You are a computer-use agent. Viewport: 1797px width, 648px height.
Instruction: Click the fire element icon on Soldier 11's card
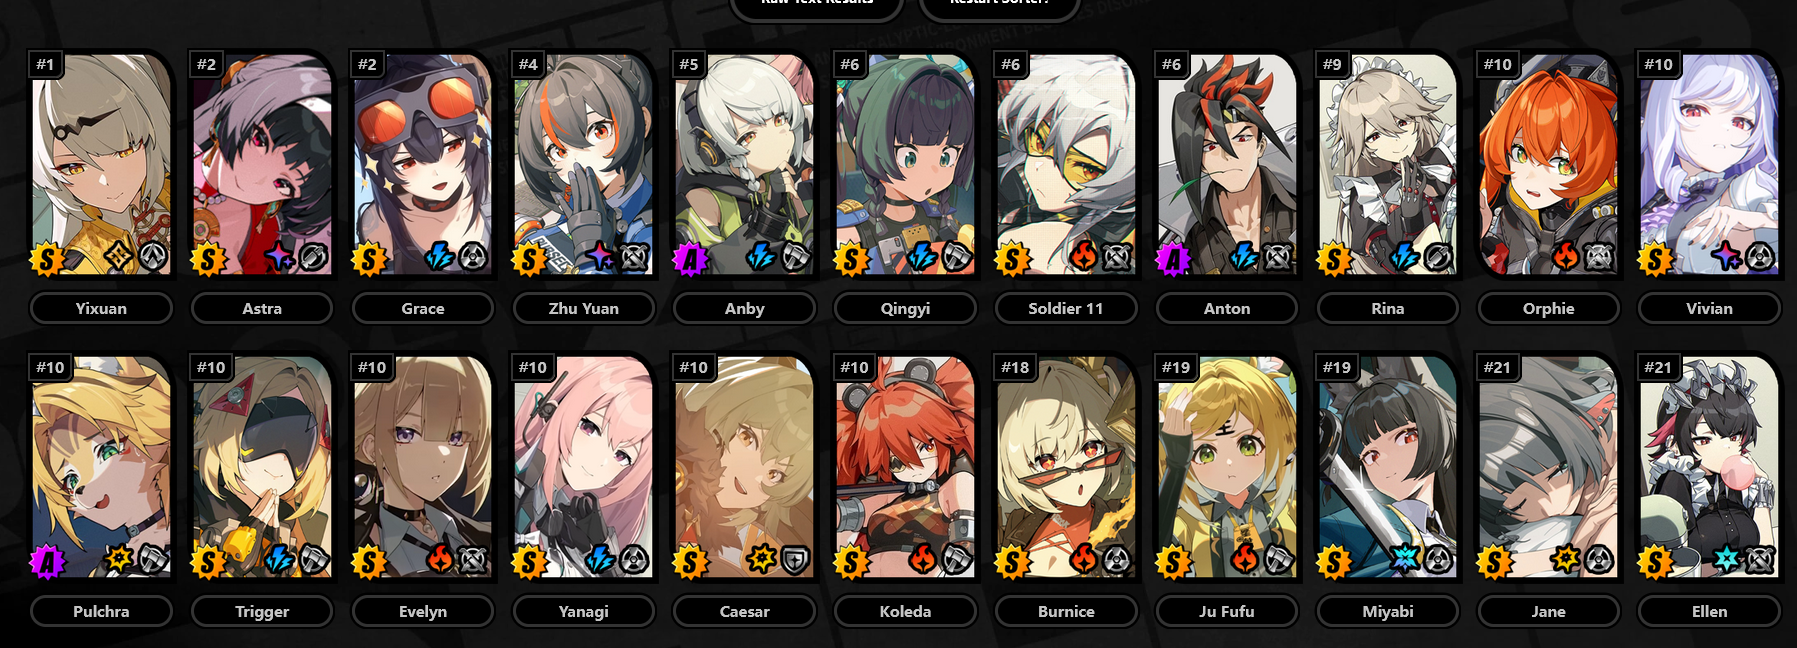[x=1083, y=257]
